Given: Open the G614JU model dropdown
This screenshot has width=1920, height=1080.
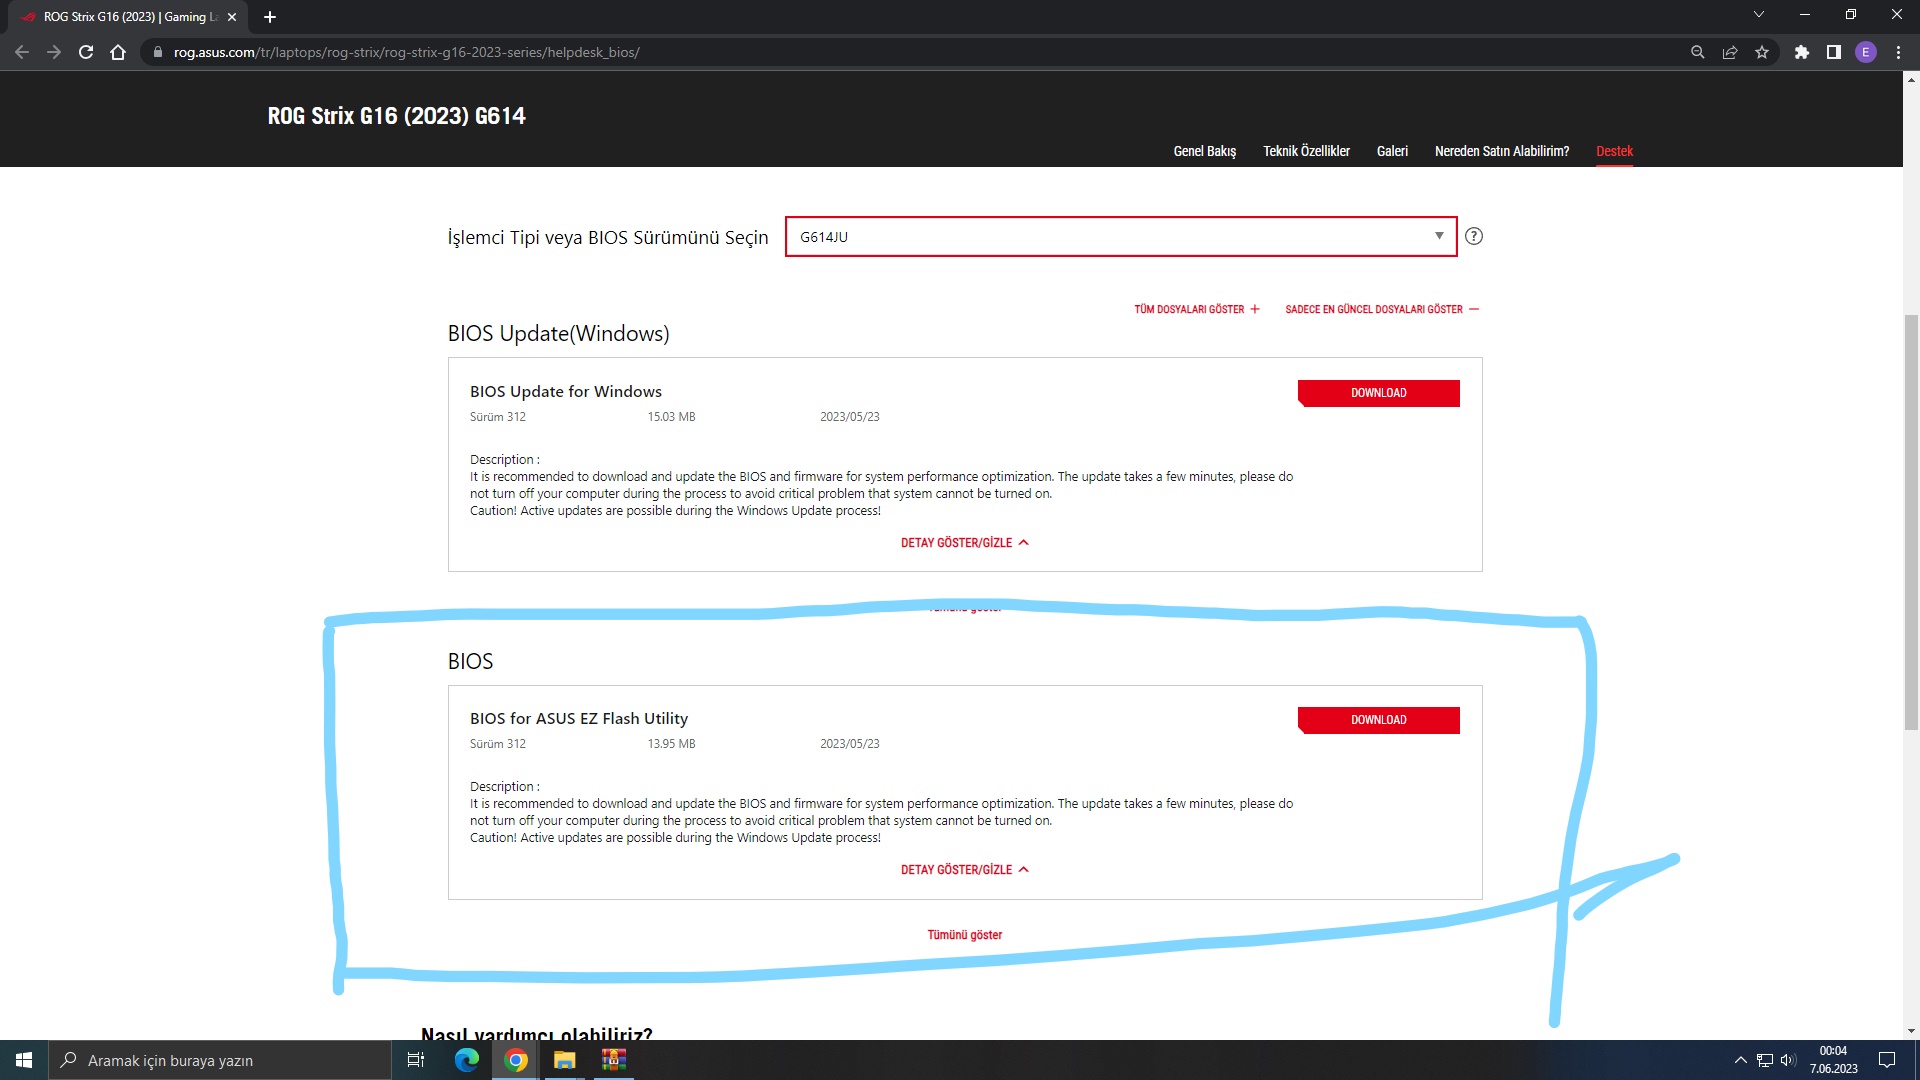Looking at the screenshot, I should point(1120,237).
